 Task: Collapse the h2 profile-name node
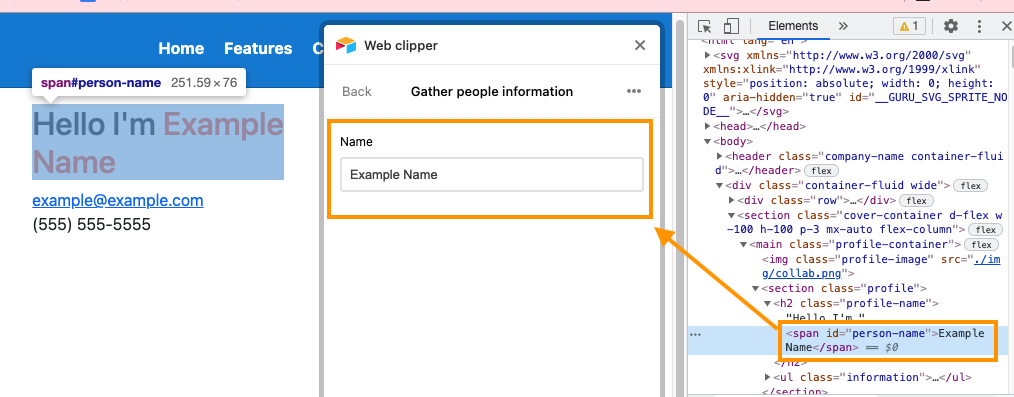(768, 303)
